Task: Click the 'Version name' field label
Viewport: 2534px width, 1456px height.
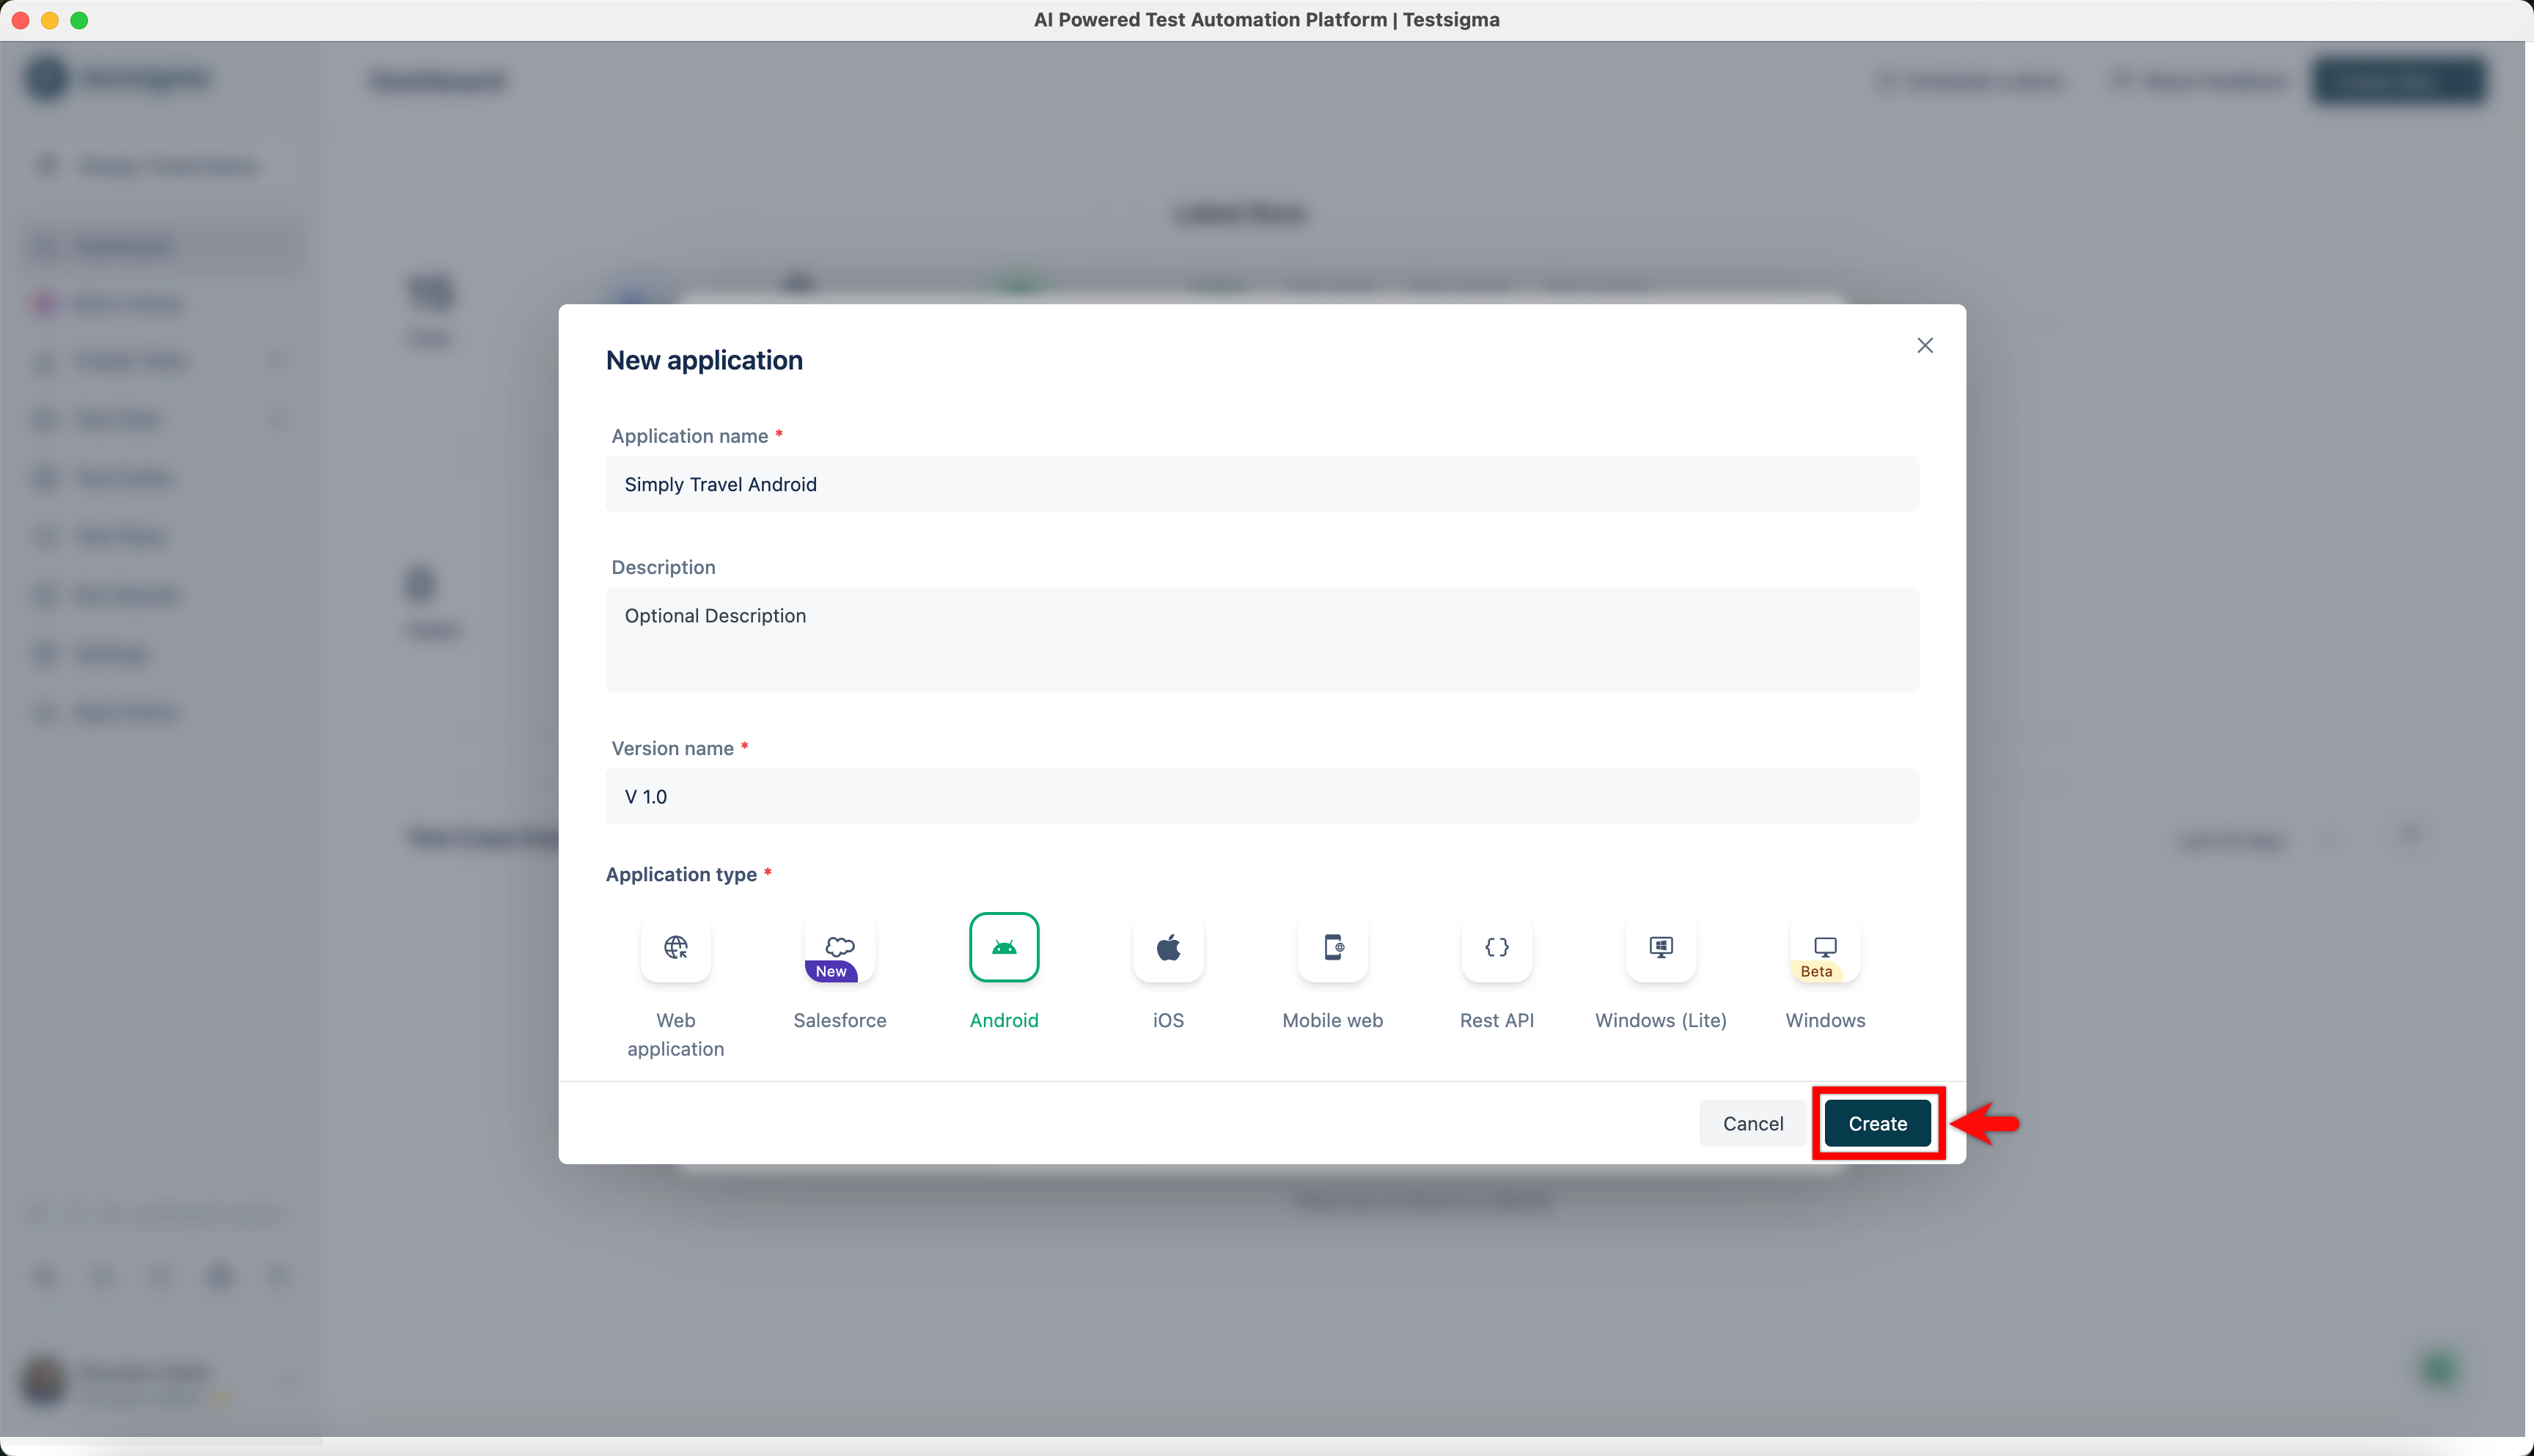Action: 672,748
